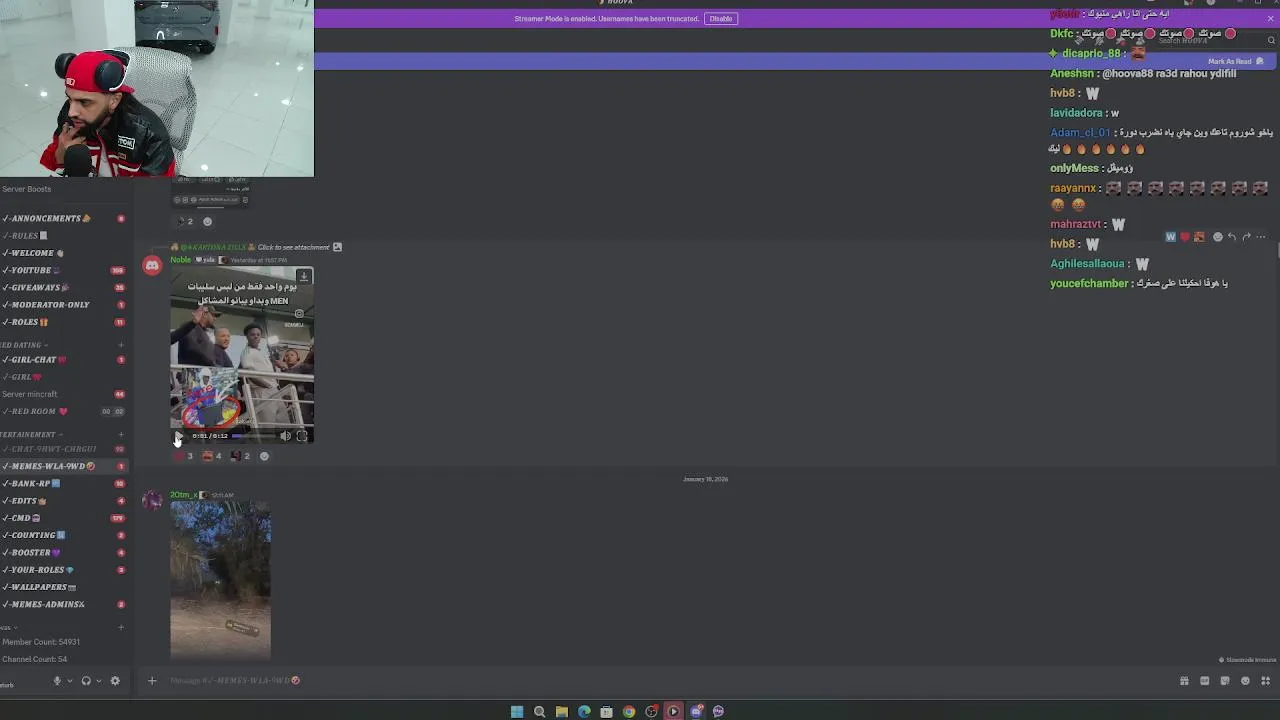The image size is (1280, 720).
Task: Open headphone output options dropdown arrow
Action: 98,681
